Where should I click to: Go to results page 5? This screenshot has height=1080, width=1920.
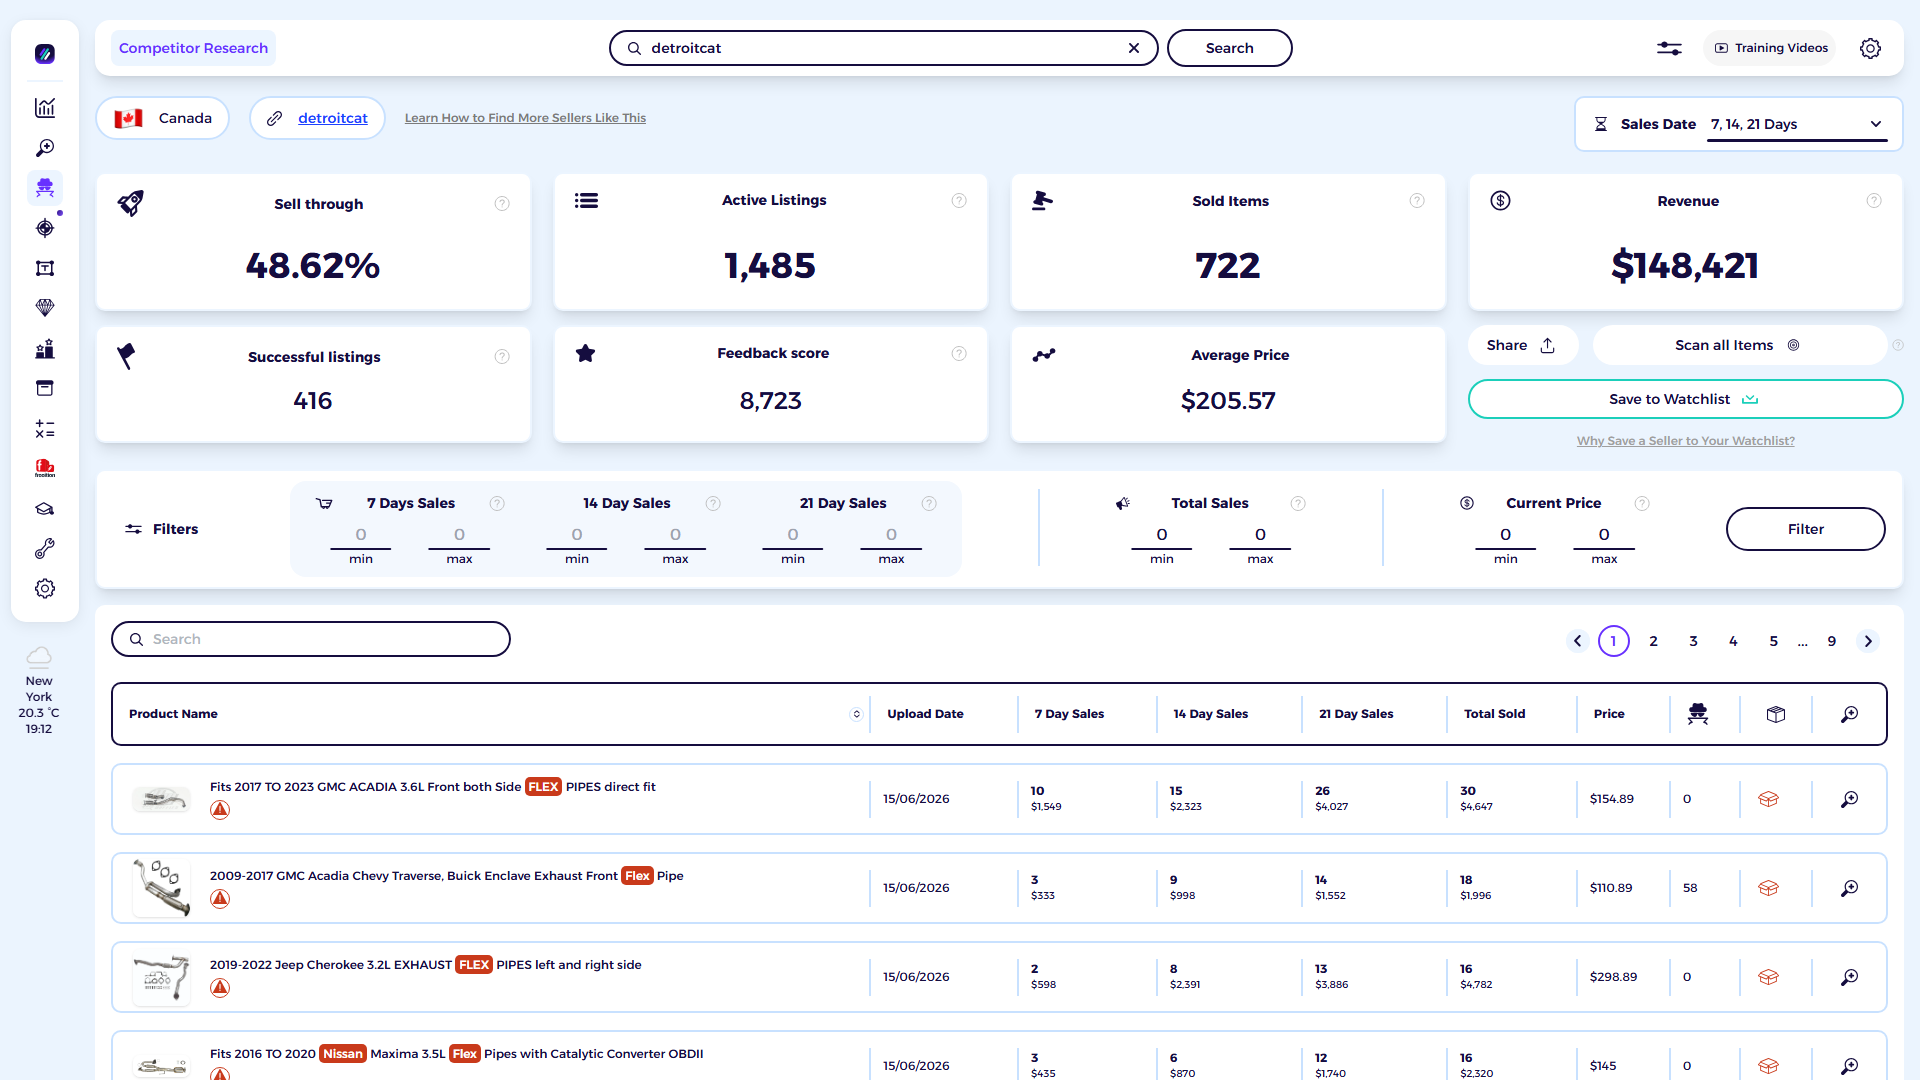[x=1774, y=641]
